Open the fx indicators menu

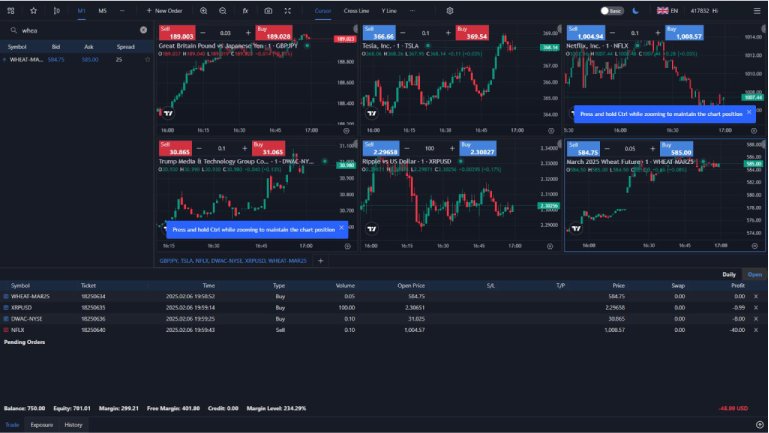tap(245, 11)
